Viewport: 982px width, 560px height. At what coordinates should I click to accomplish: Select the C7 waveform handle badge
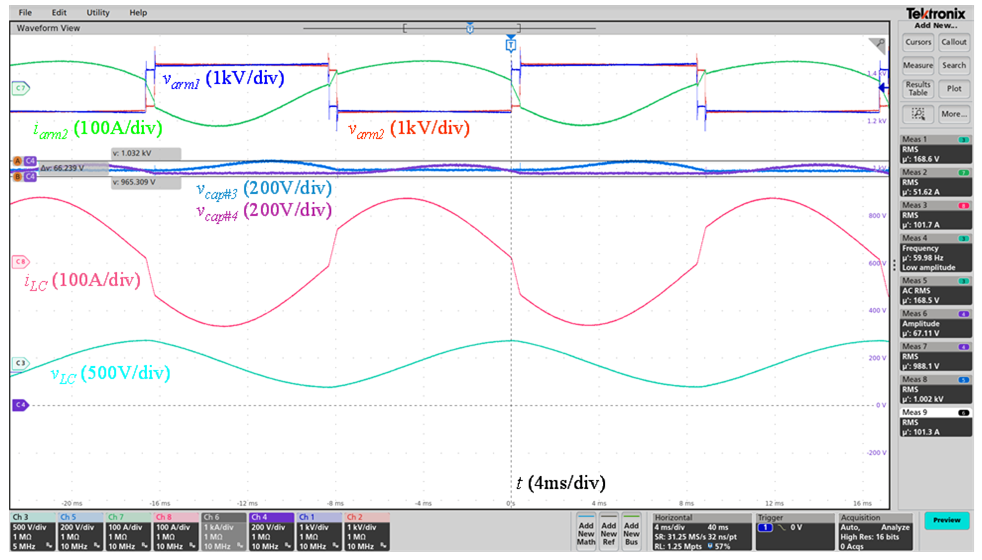coord(19,88)
